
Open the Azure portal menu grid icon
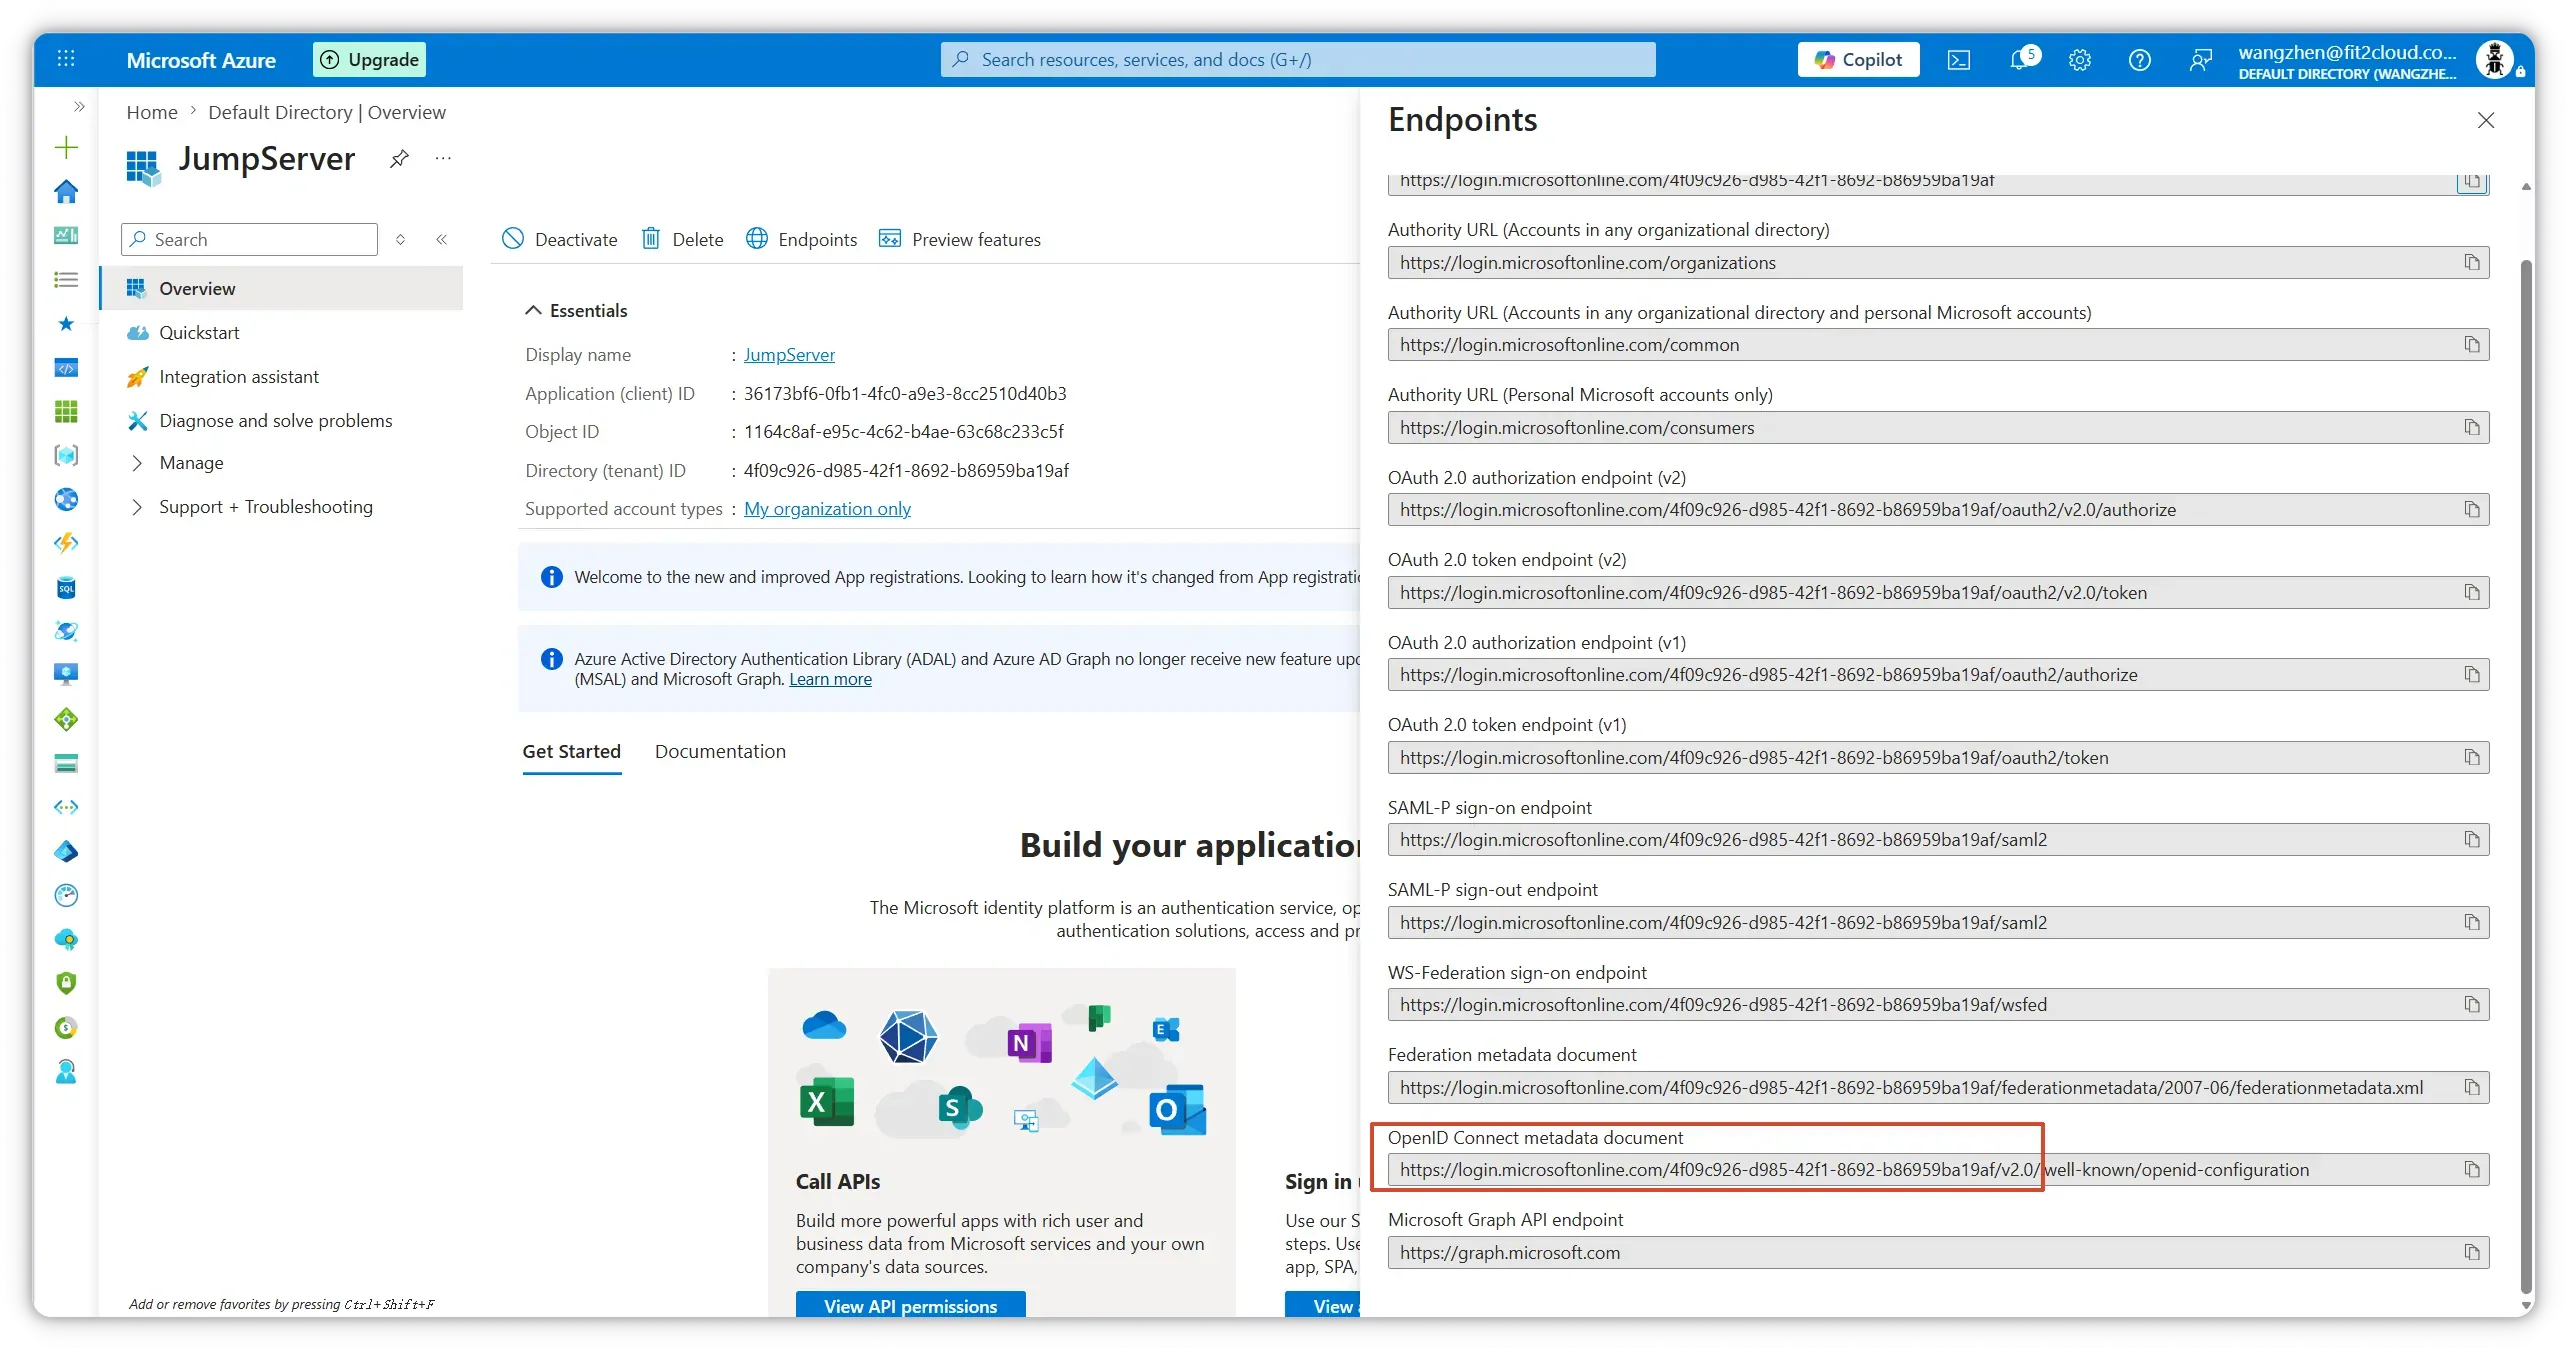pos(66,59)
